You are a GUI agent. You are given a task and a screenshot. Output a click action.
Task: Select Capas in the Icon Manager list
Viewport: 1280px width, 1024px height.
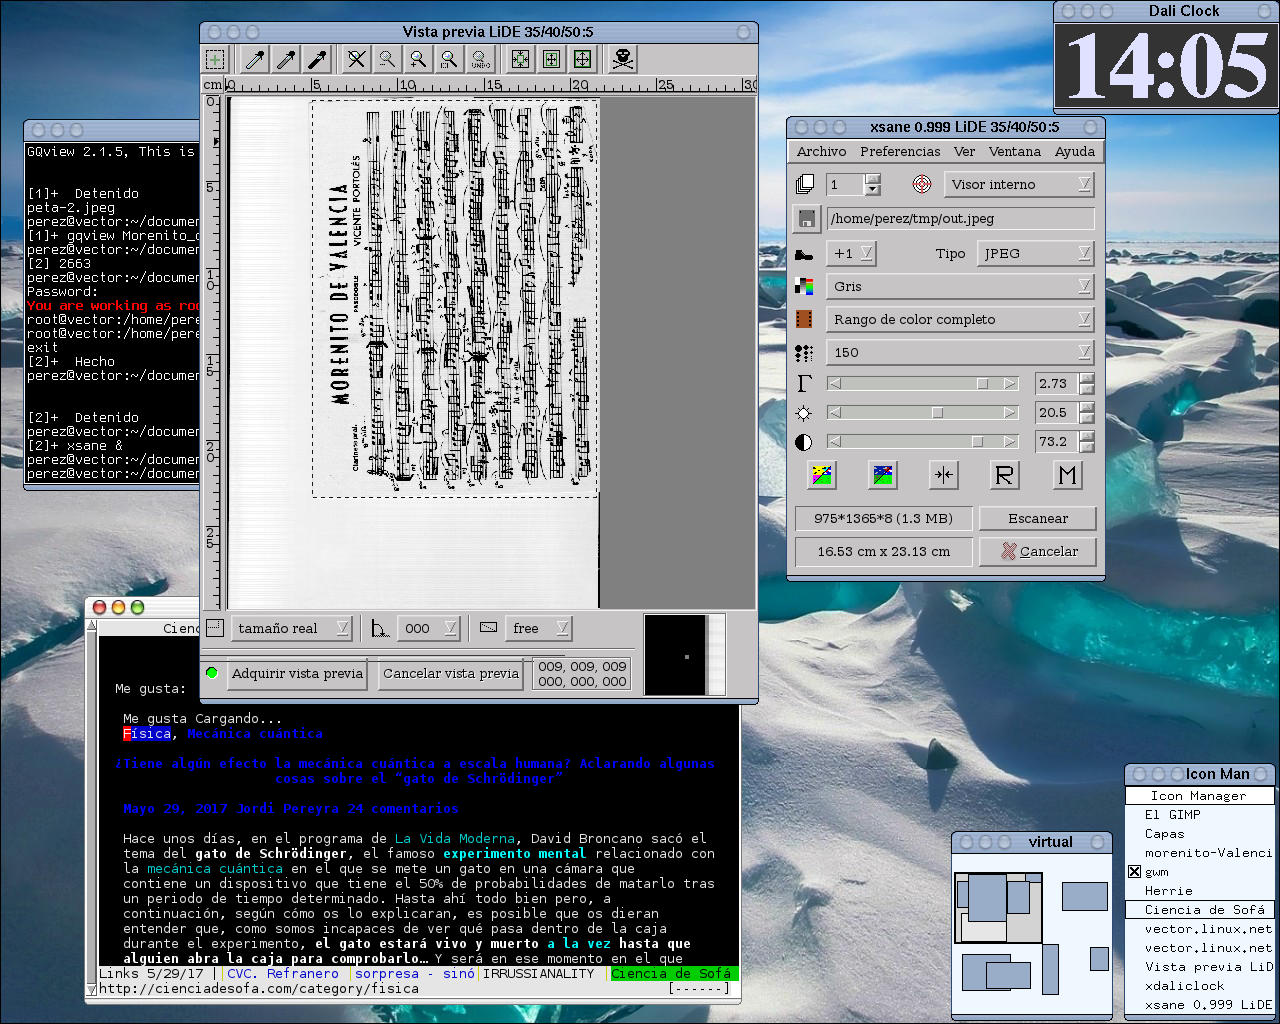click(x=1164, y=834)
